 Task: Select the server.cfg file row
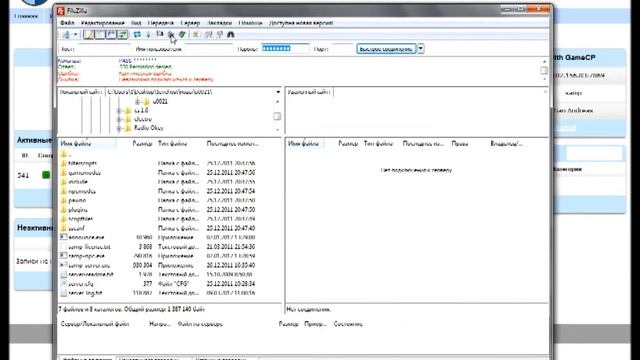[169, 284]
